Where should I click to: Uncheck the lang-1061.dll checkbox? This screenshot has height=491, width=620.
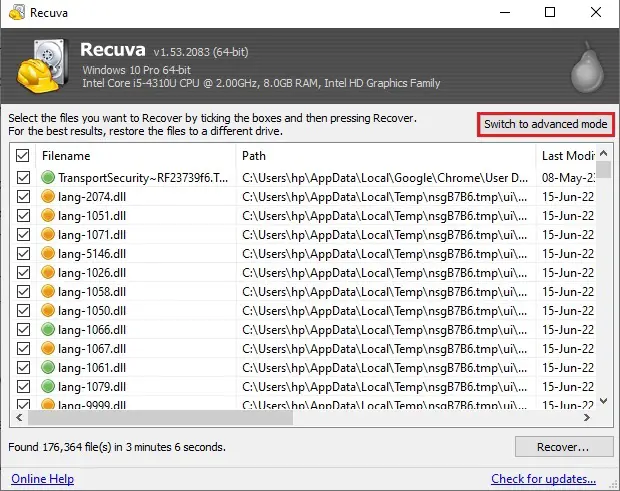point(23,367)
